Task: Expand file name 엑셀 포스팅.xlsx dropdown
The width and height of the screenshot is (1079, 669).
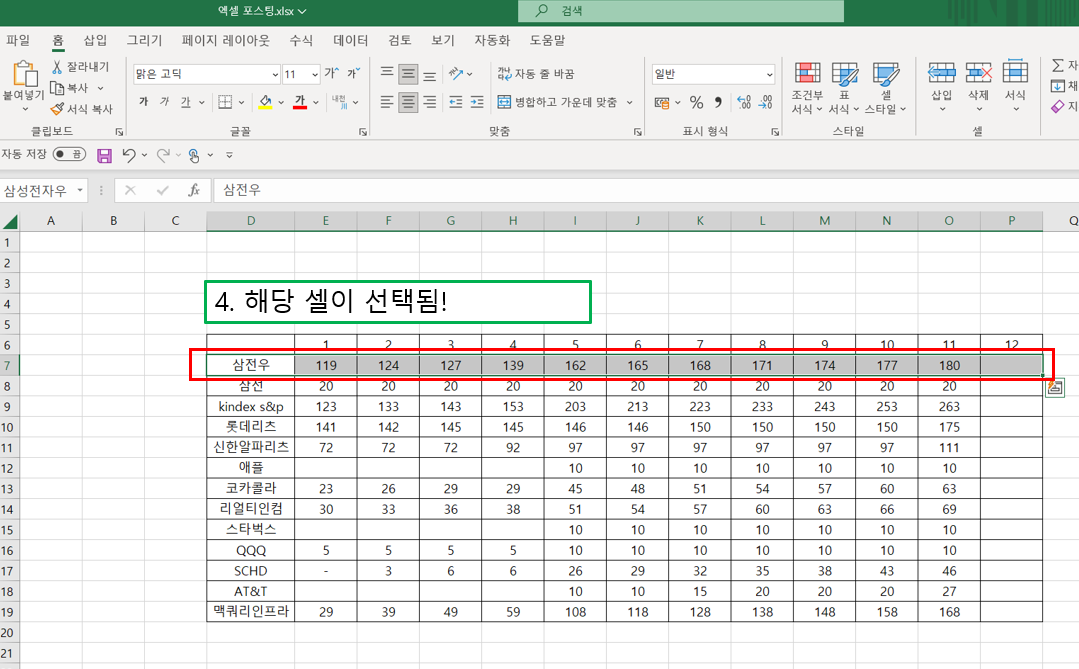Action: click(302, 11)
